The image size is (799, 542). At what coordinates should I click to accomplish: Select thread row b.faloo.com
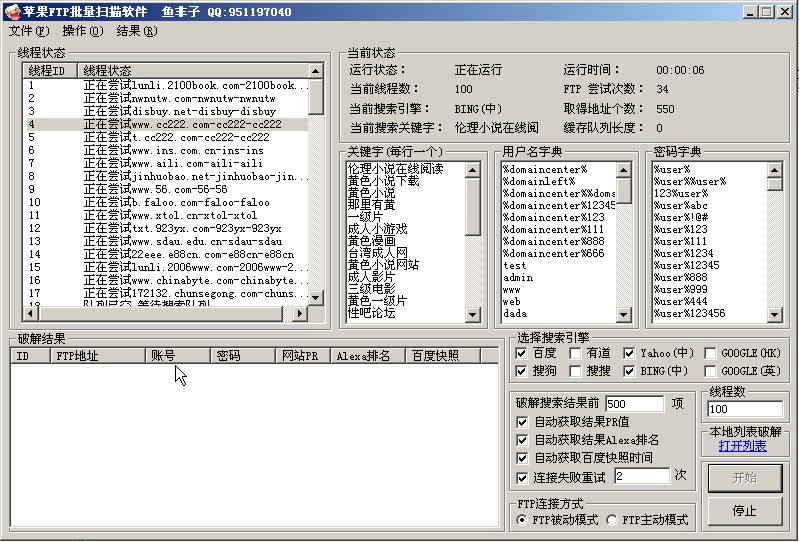(x=167, y=202)
